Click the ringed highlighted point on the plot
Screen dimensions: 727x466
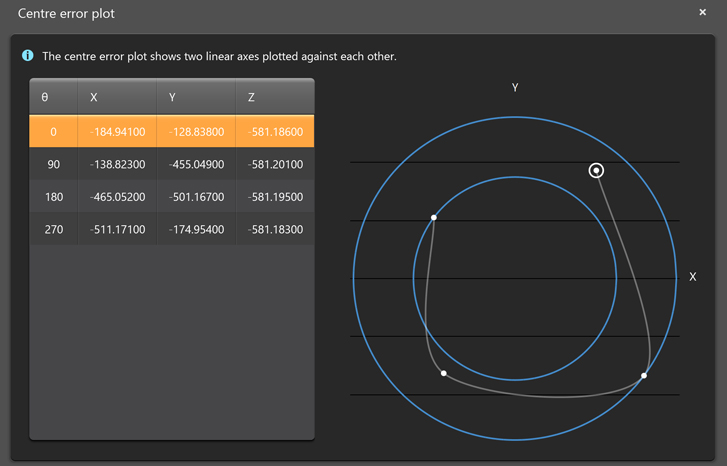click(596, 171)
